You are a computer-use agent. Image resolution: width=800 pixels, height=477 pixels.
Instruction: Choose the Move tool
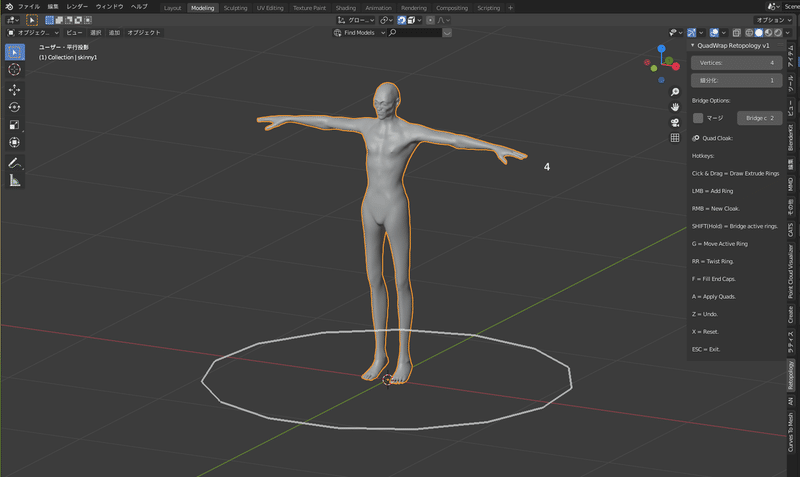[14, 90]
